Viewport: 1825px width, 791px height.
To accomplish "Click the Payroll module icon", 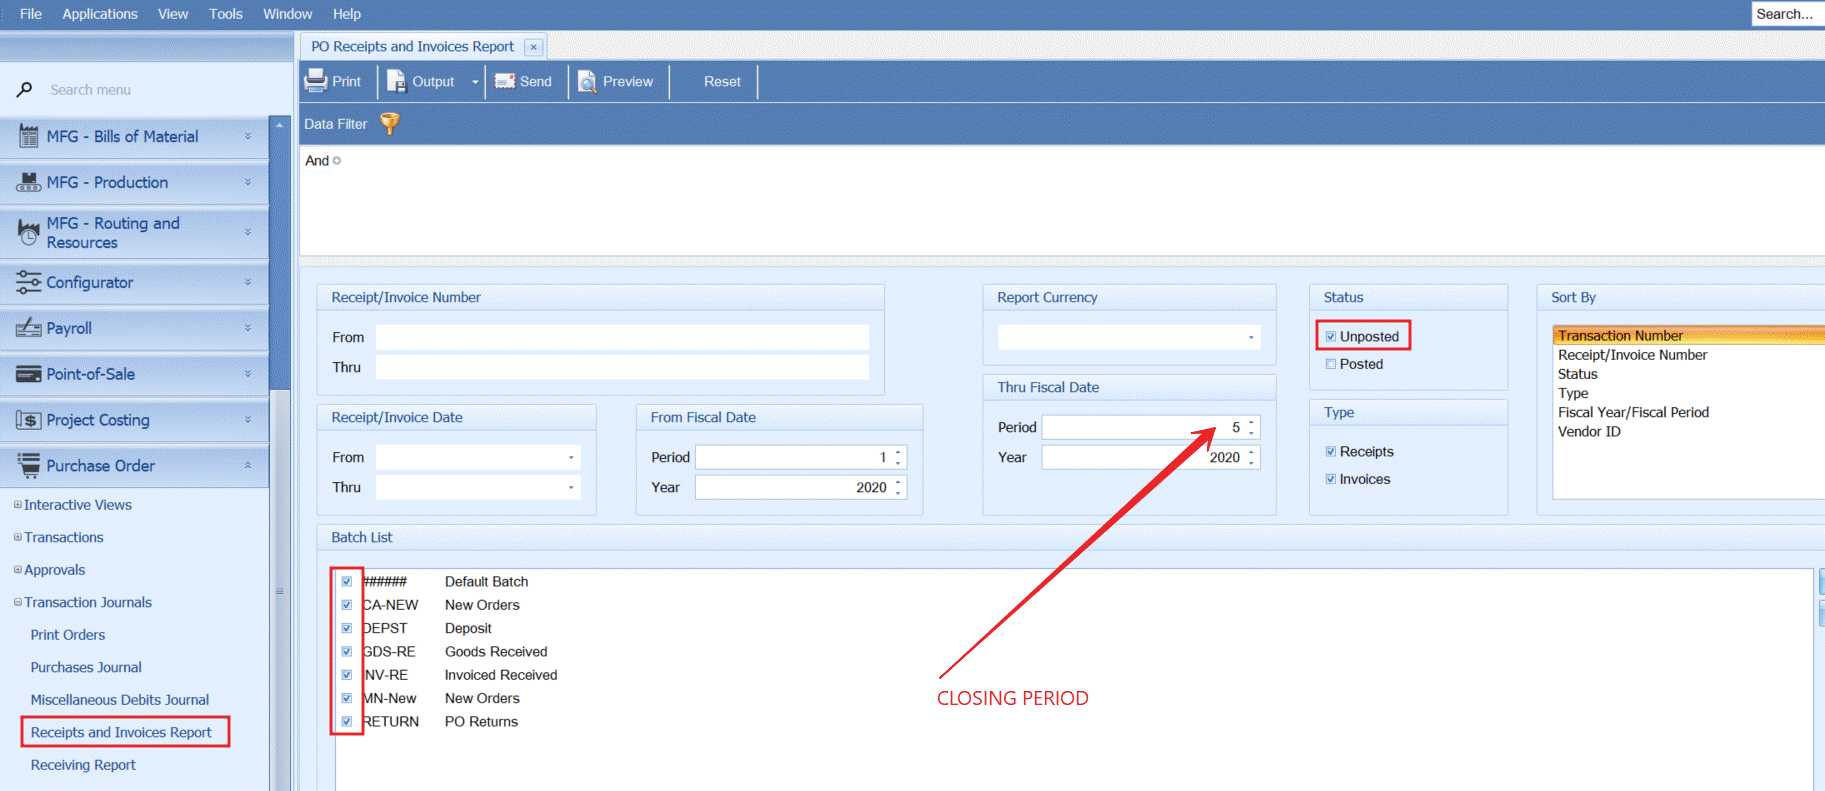I will pyautogui.click(x=28, y=328).
